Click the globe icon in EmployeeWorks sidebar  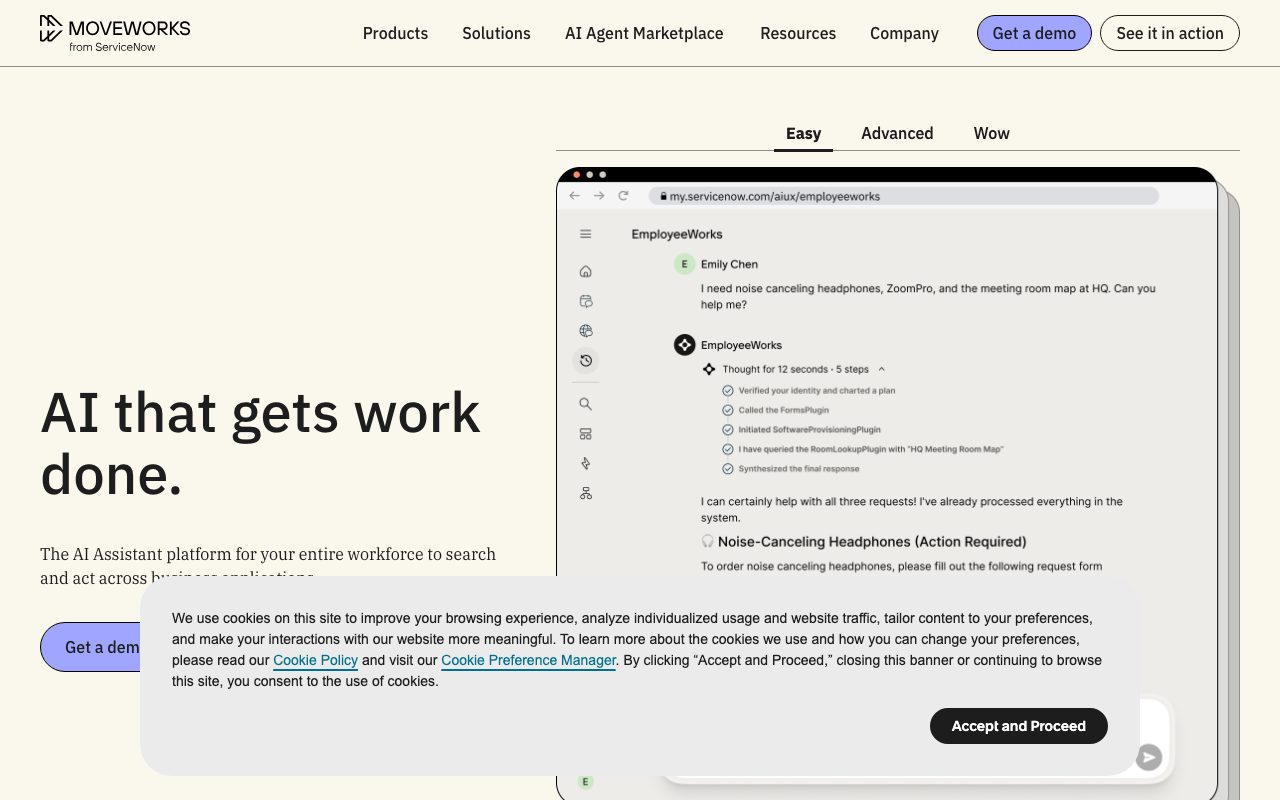point(586,331)
